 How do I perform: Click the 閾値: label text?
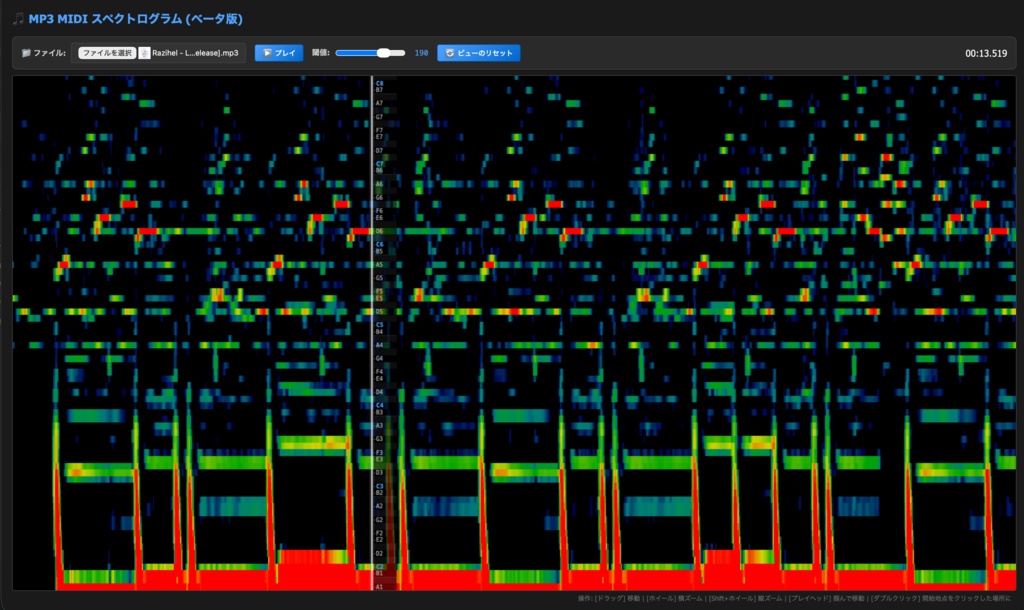pyautogui.click(x=321, y=53)
